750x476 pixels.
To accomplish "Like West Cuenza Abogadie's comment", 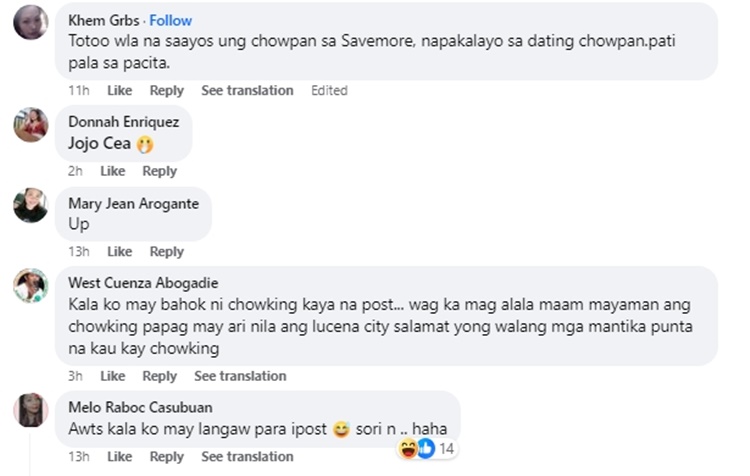I will pyautogui.click(x=112, y=376).
